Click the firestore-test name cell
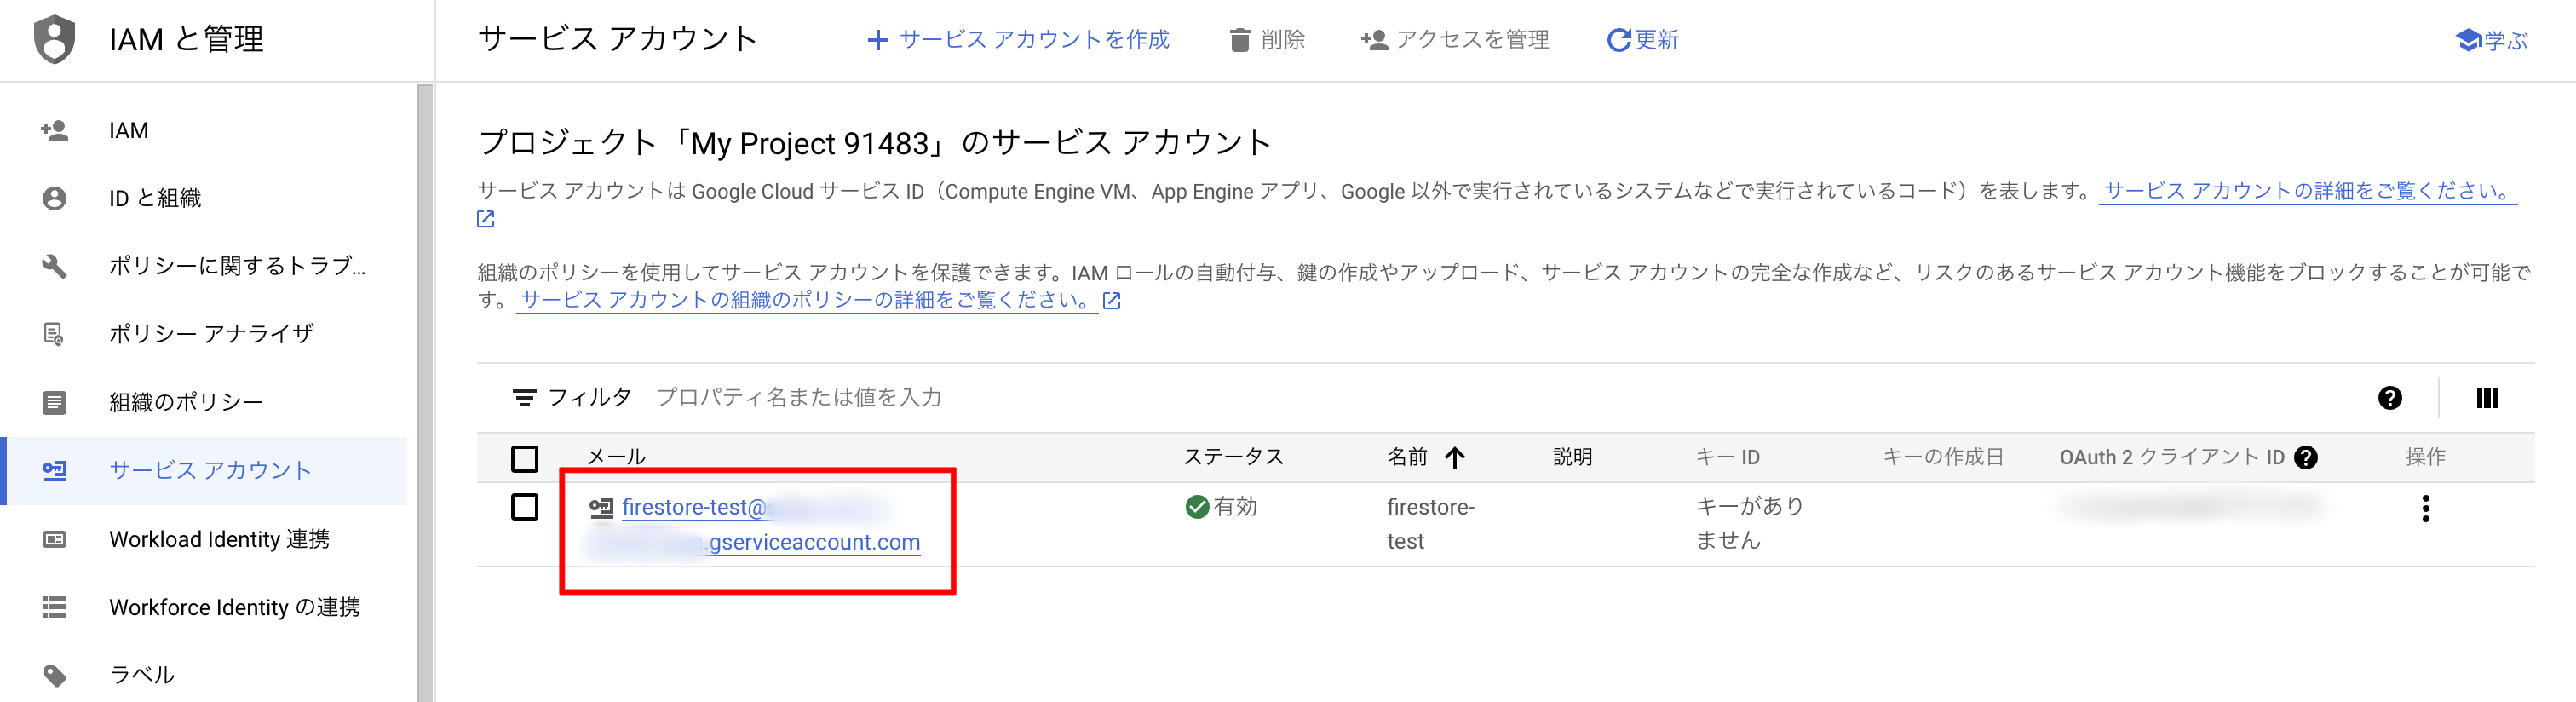This screenshot has height=702, width=2576. point(1430,524)
